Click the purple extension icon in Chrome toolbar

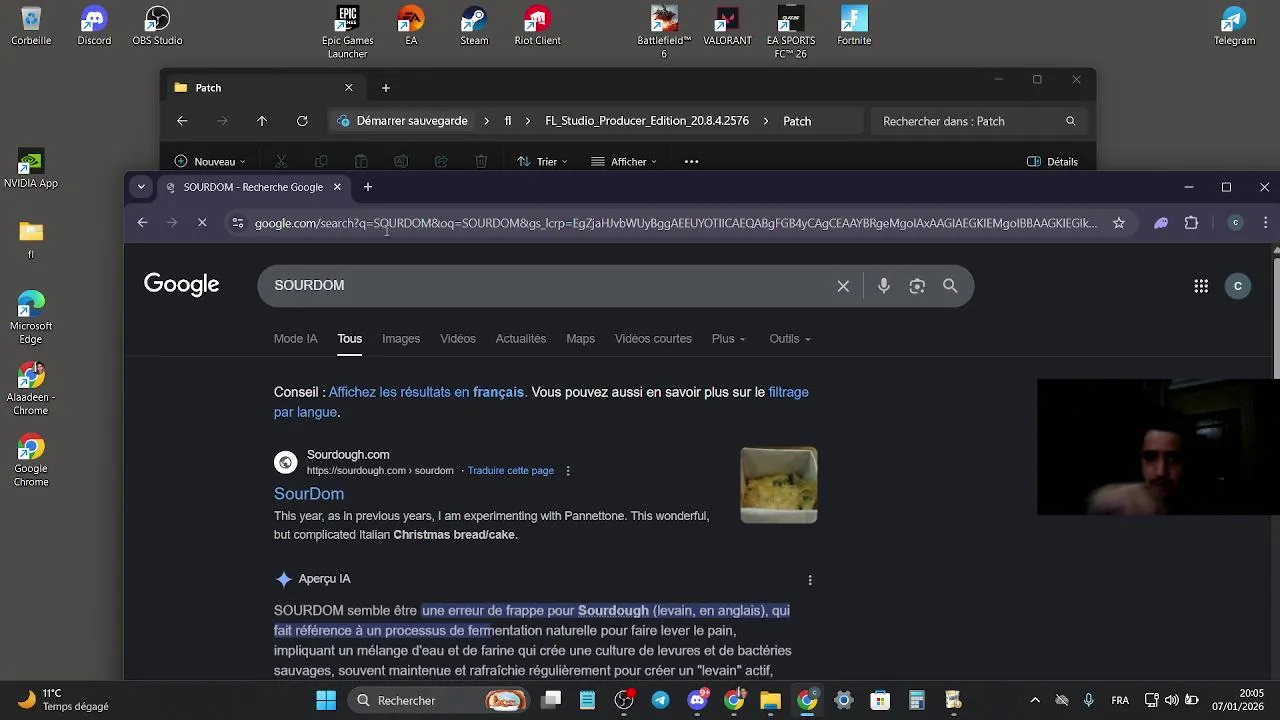click(x=1161, y=223)
